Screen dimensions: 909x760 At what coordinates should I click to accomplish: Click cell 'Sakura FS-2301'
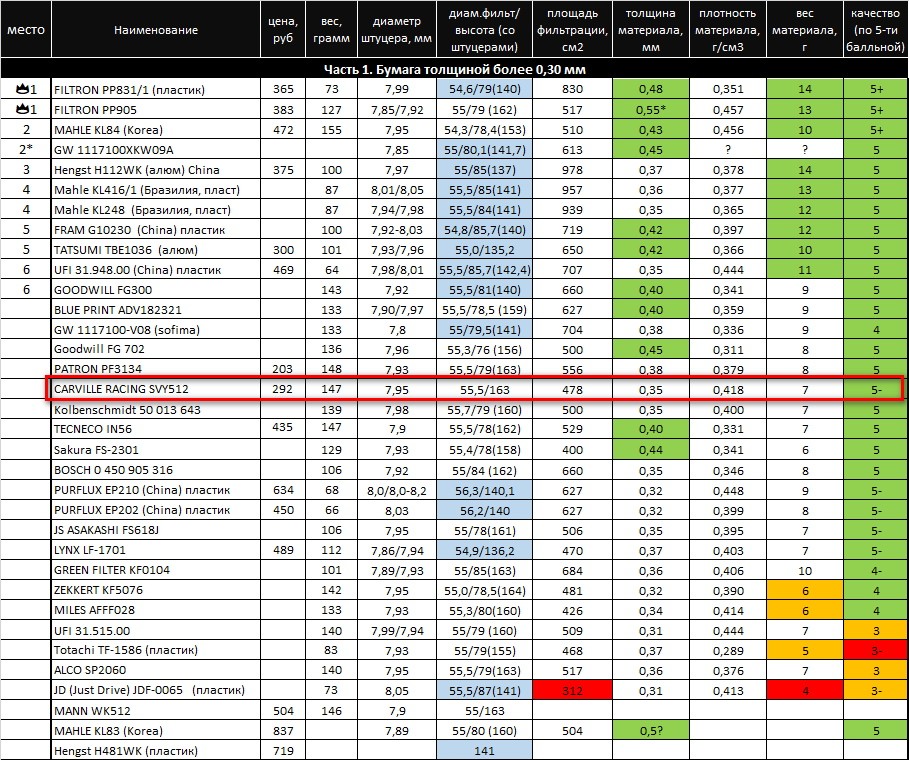coord(156,450)
